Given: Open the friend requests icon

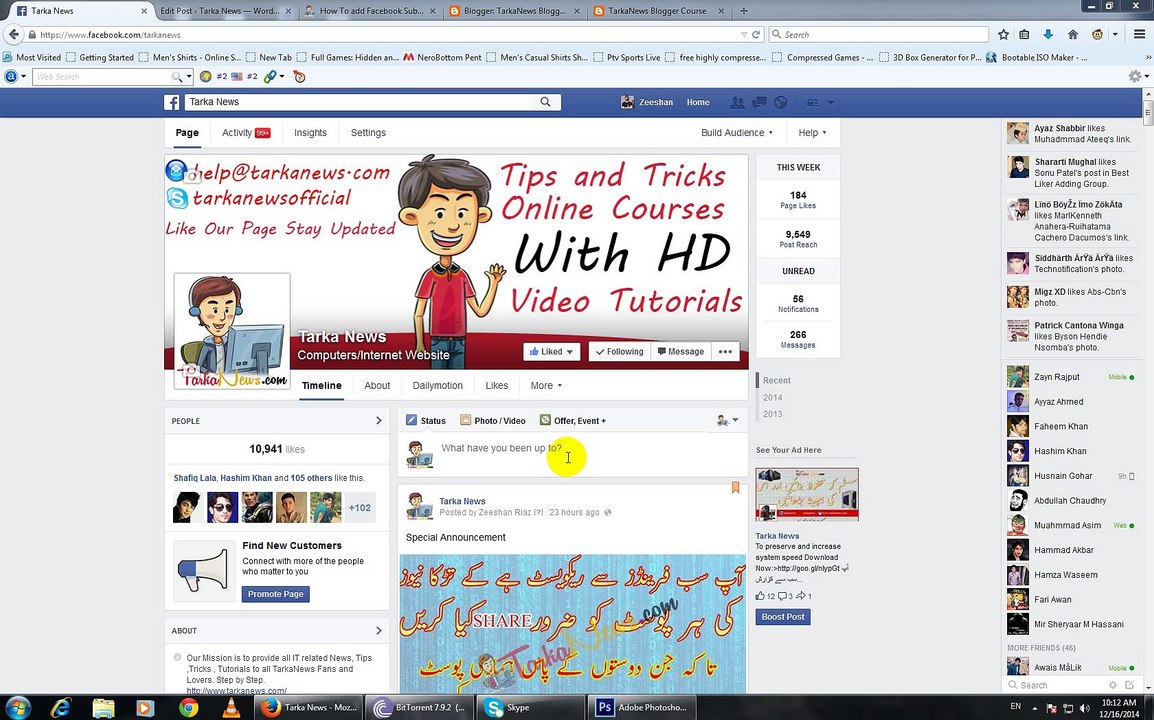Looking at the screenshot, I should (x=737, y=102).
